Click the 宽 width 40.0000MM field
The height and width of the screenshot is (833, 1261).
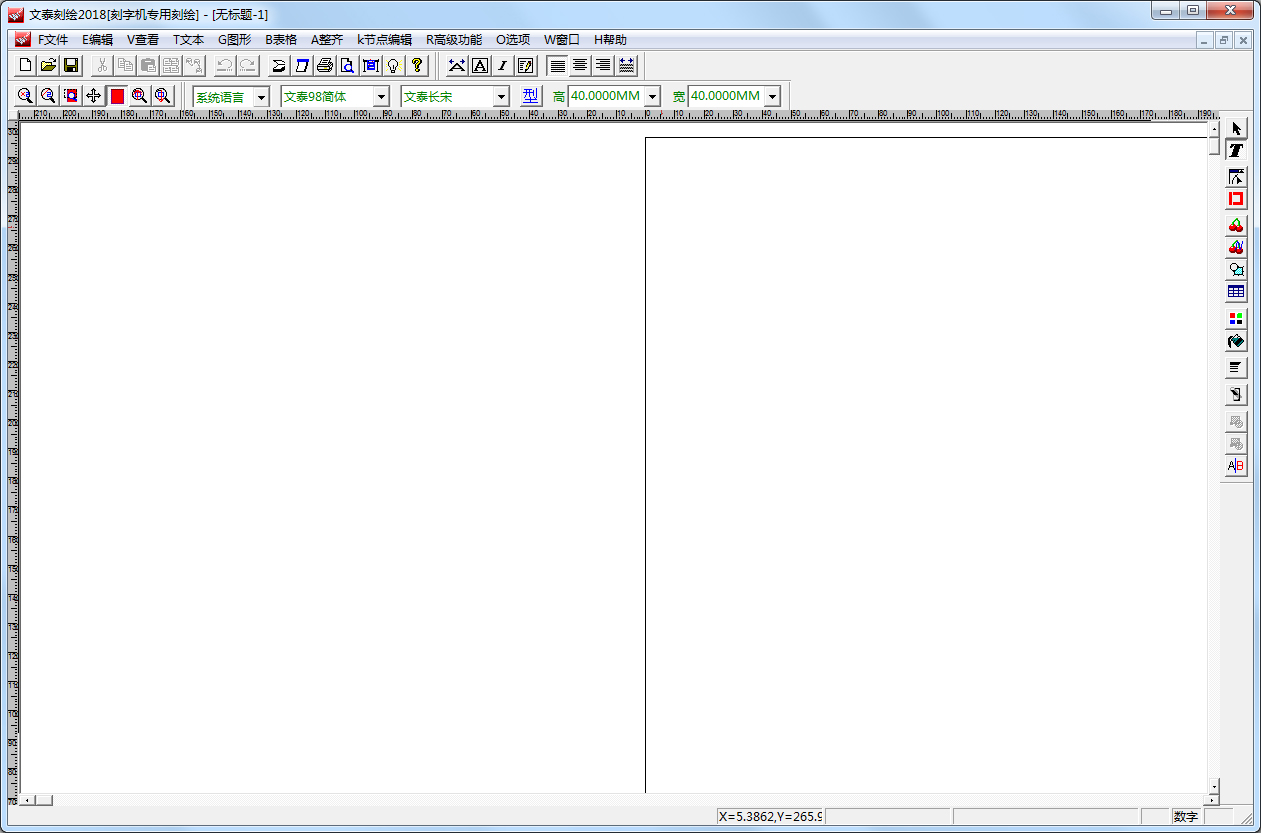click(726, 97)
